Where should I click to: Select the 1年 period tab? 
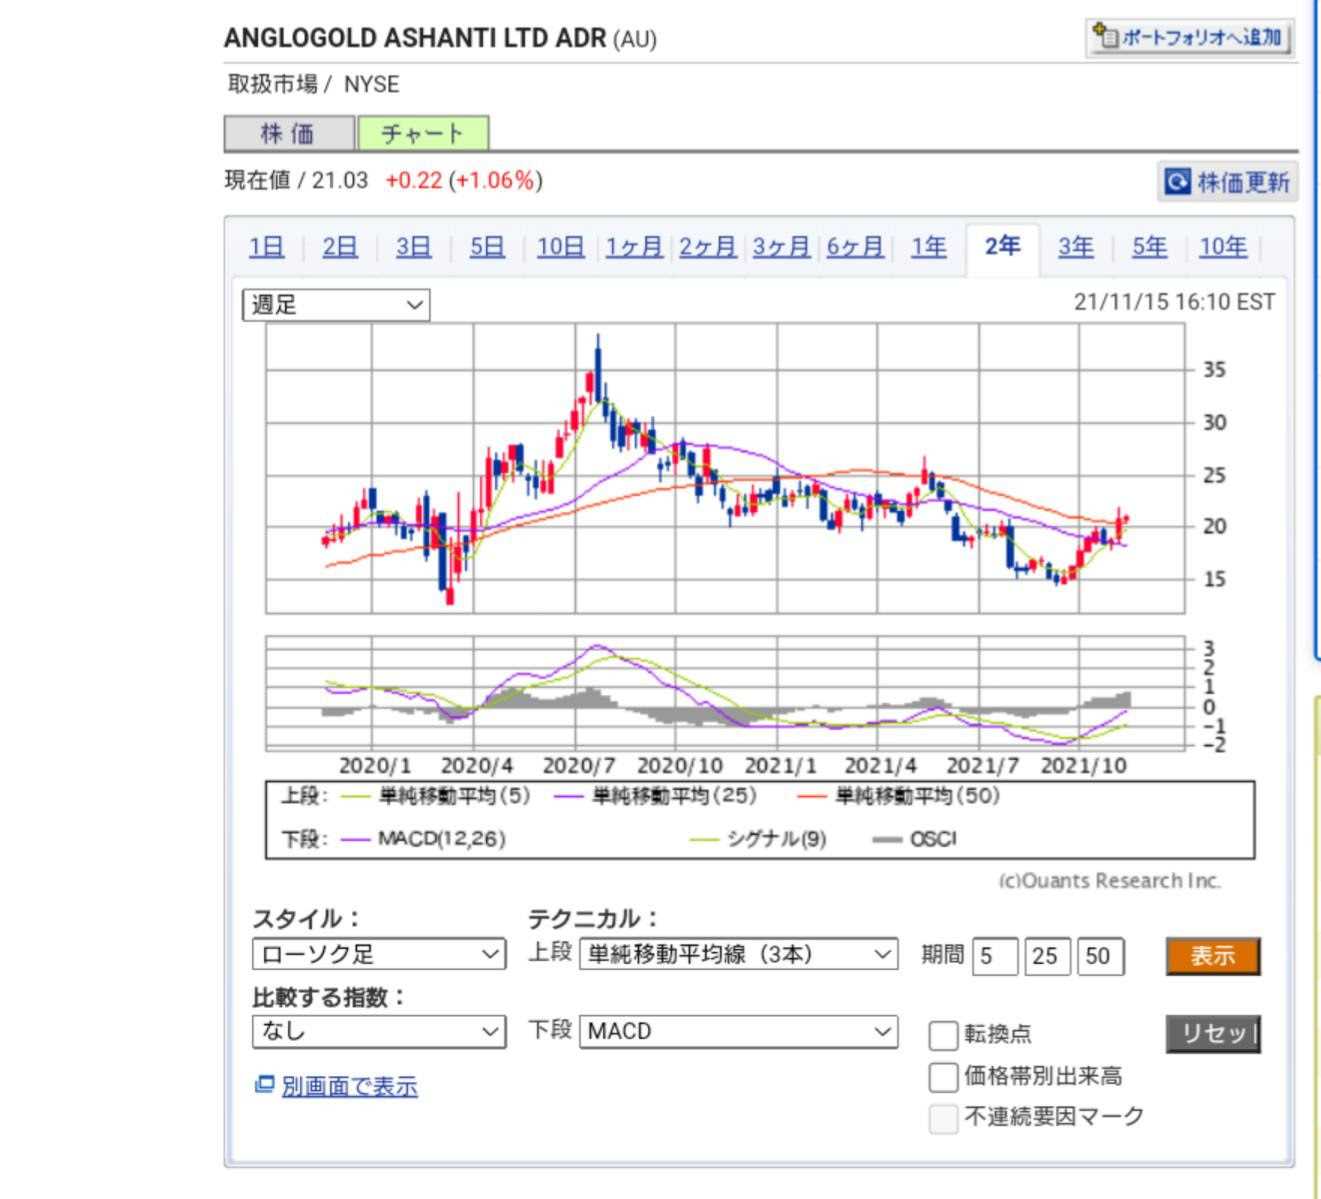[x=928, y=247]
